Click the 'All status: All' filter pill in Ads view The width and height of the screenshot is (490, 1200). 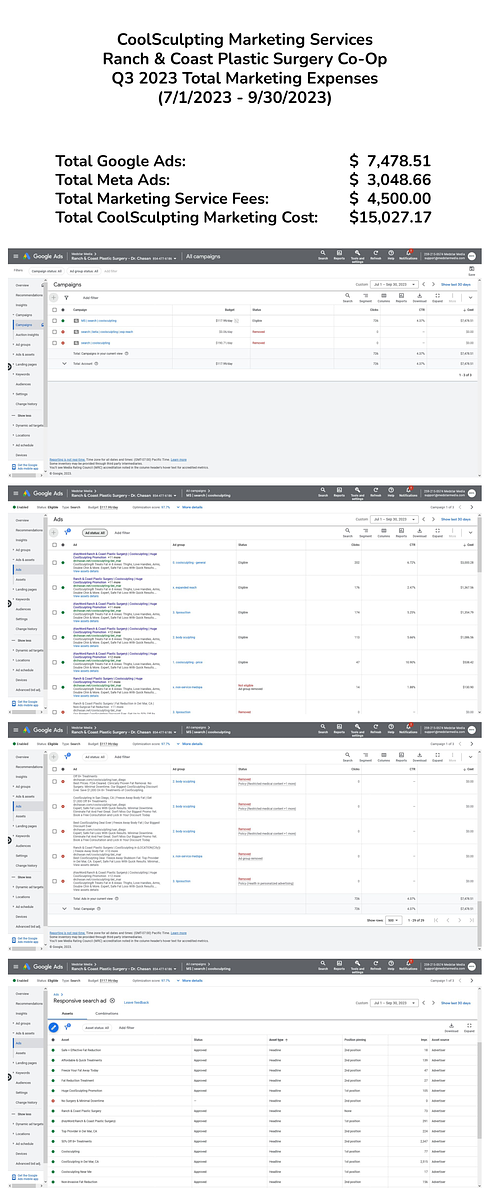pyautogui.click(x=93, y=533)
